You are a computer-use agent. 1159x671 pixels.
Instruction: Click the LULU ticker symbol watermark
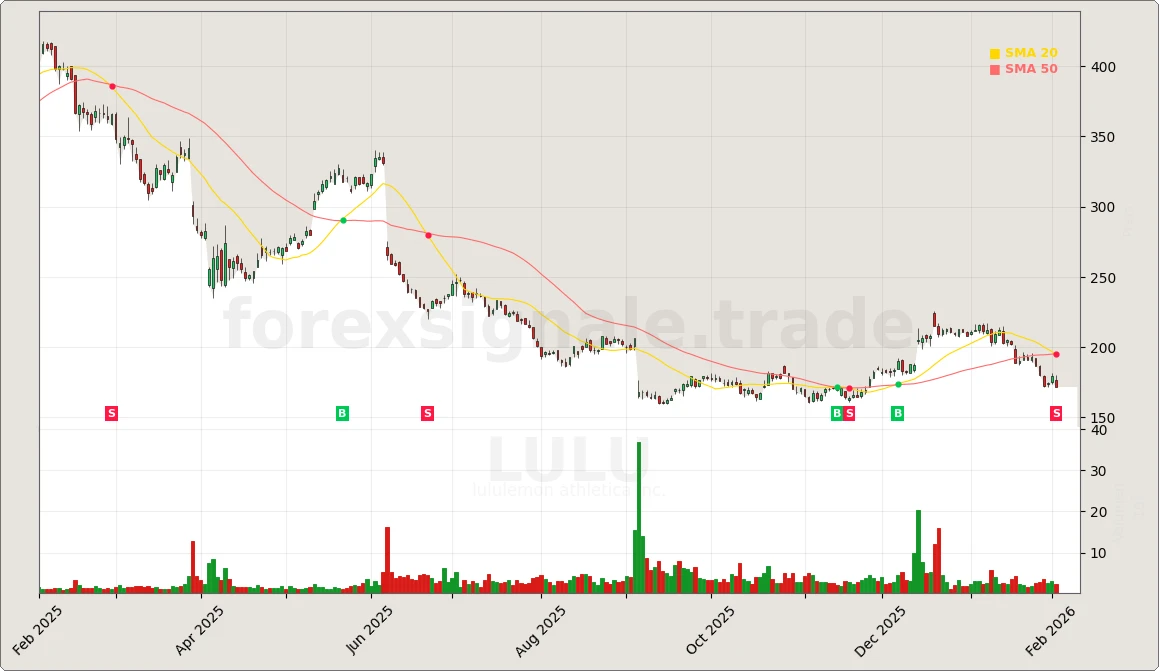pyautogui.click(x=568, y=462)
